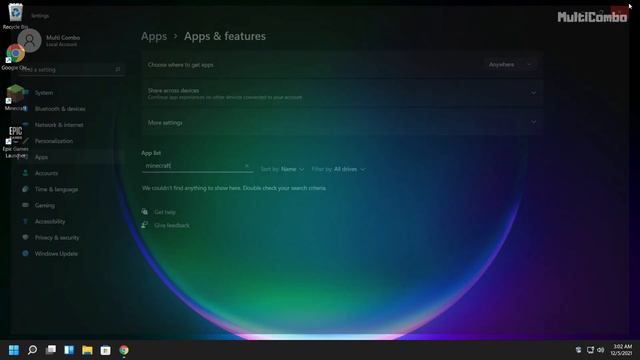640x360 pixels.
Task: Clear the minecraft search text
Action: [247, 166]
